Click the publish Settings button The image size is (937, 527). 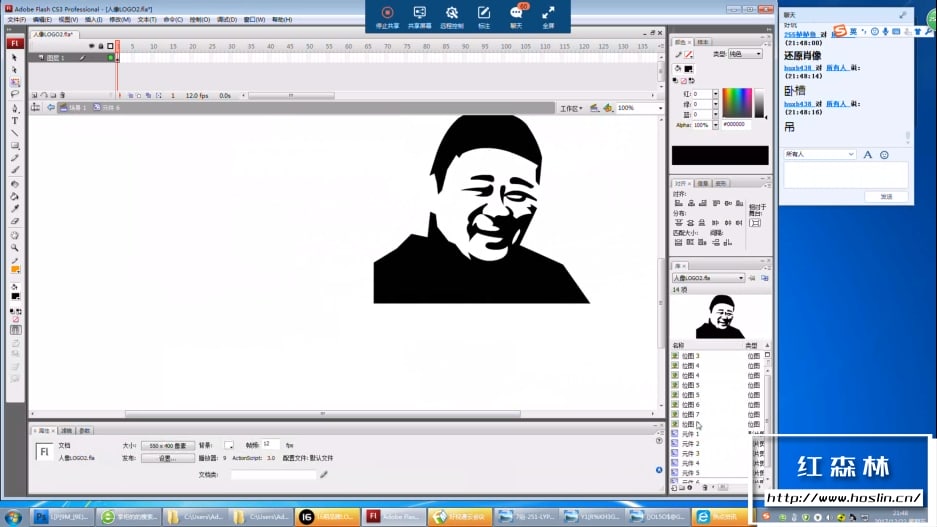[168, 458]
